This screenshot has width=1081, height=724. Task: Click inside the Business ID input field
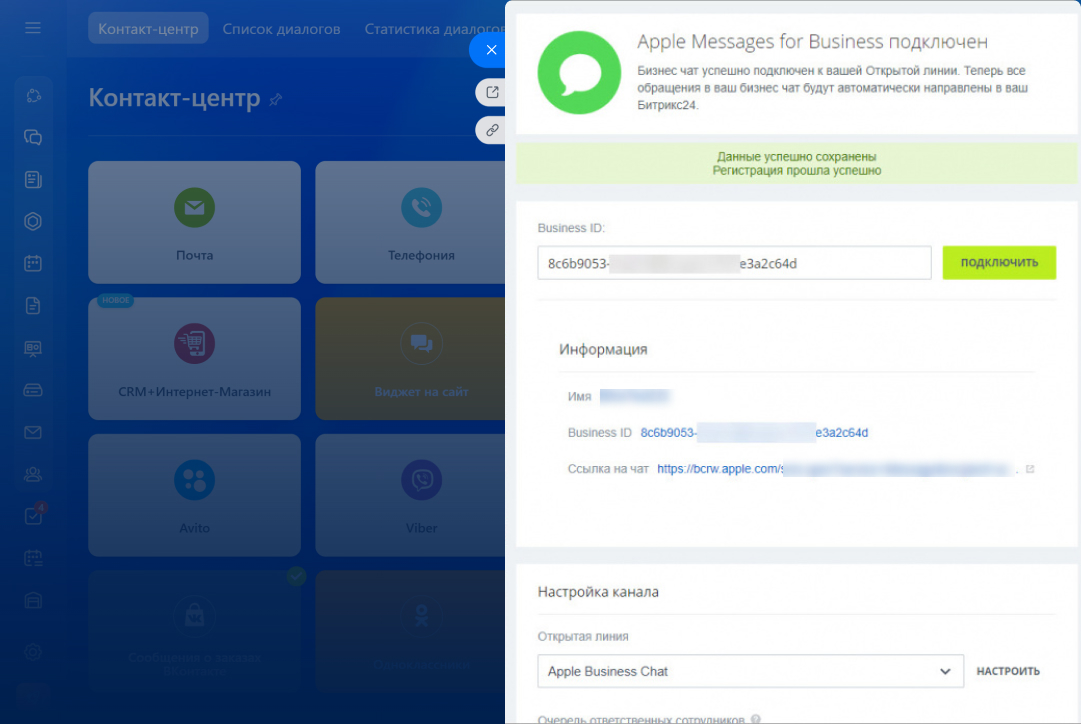pyautogui.click(x=734, y=263)
